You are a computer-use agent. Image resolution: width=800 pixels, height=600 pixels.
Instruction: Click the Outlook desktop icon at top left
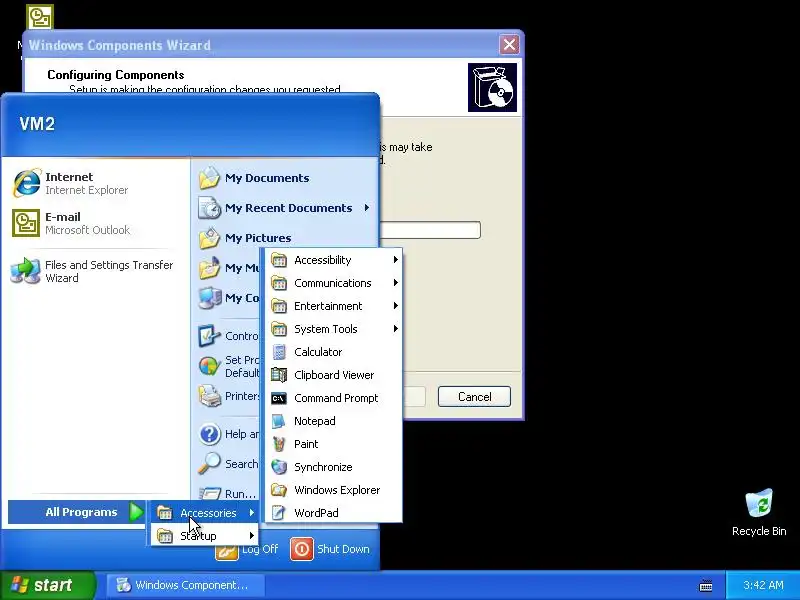pyautogui.click(x=40, y=17)
